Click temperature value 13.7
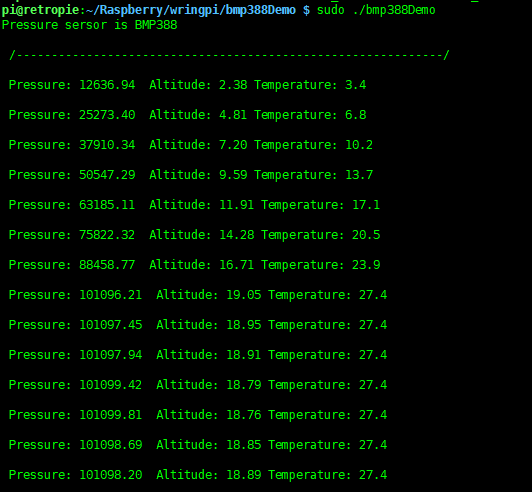The width and height of the screenshot is (532, 492). point(359,175)
